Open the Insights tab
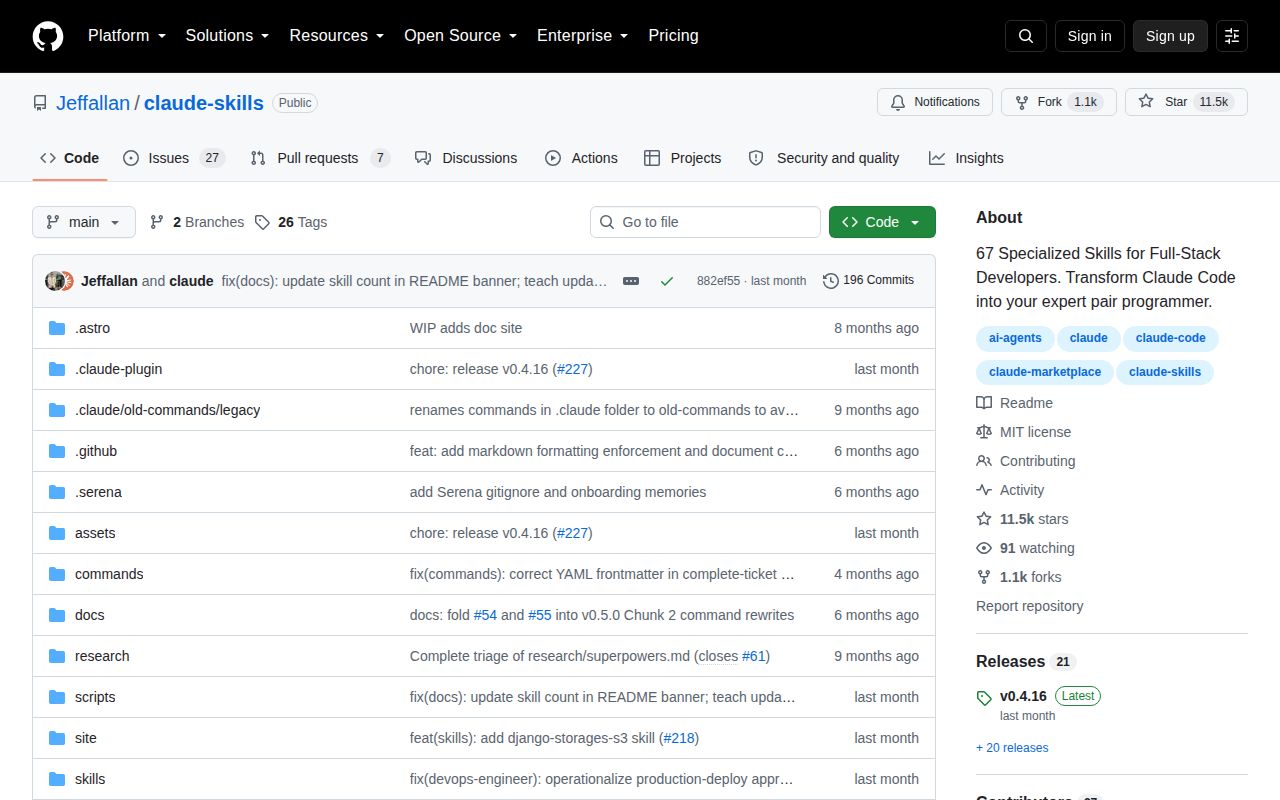 [x=966, y=158]
